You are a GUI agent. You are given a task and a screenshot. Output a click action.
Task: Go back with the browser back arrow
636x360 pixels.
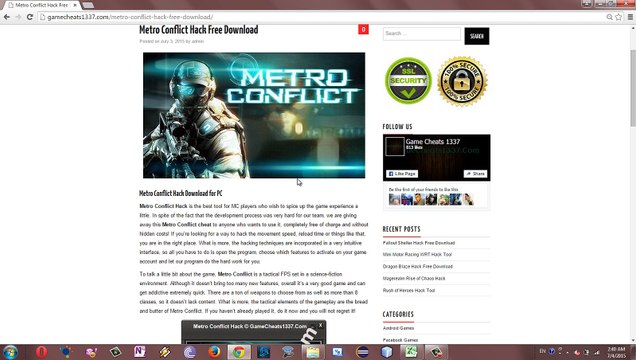(x=7, y=17)
